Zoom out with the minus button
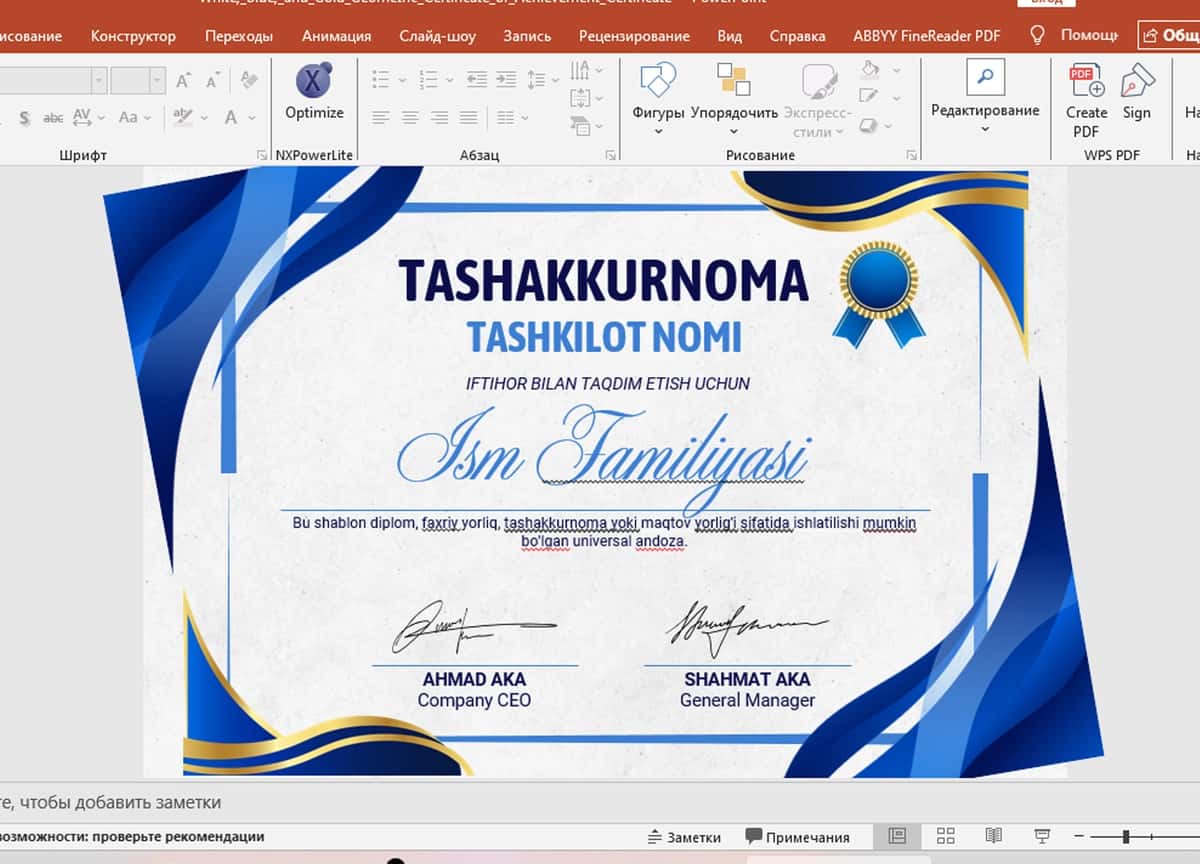Viewport: 1200px width, 864px height. (x=1077, y=836)
